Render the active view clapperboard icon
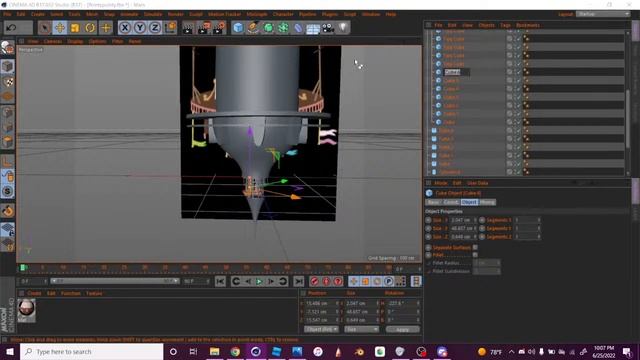The image size is (640, 360). coord(188,28)
